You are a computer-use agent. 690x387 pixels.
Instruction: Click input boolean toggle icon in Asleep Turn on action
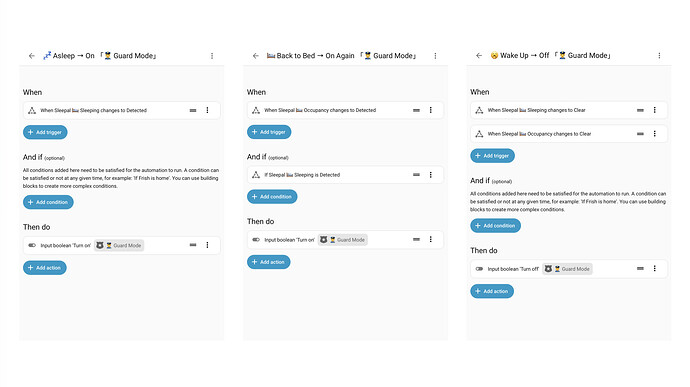pyautogui.click(x=32, y=245)
